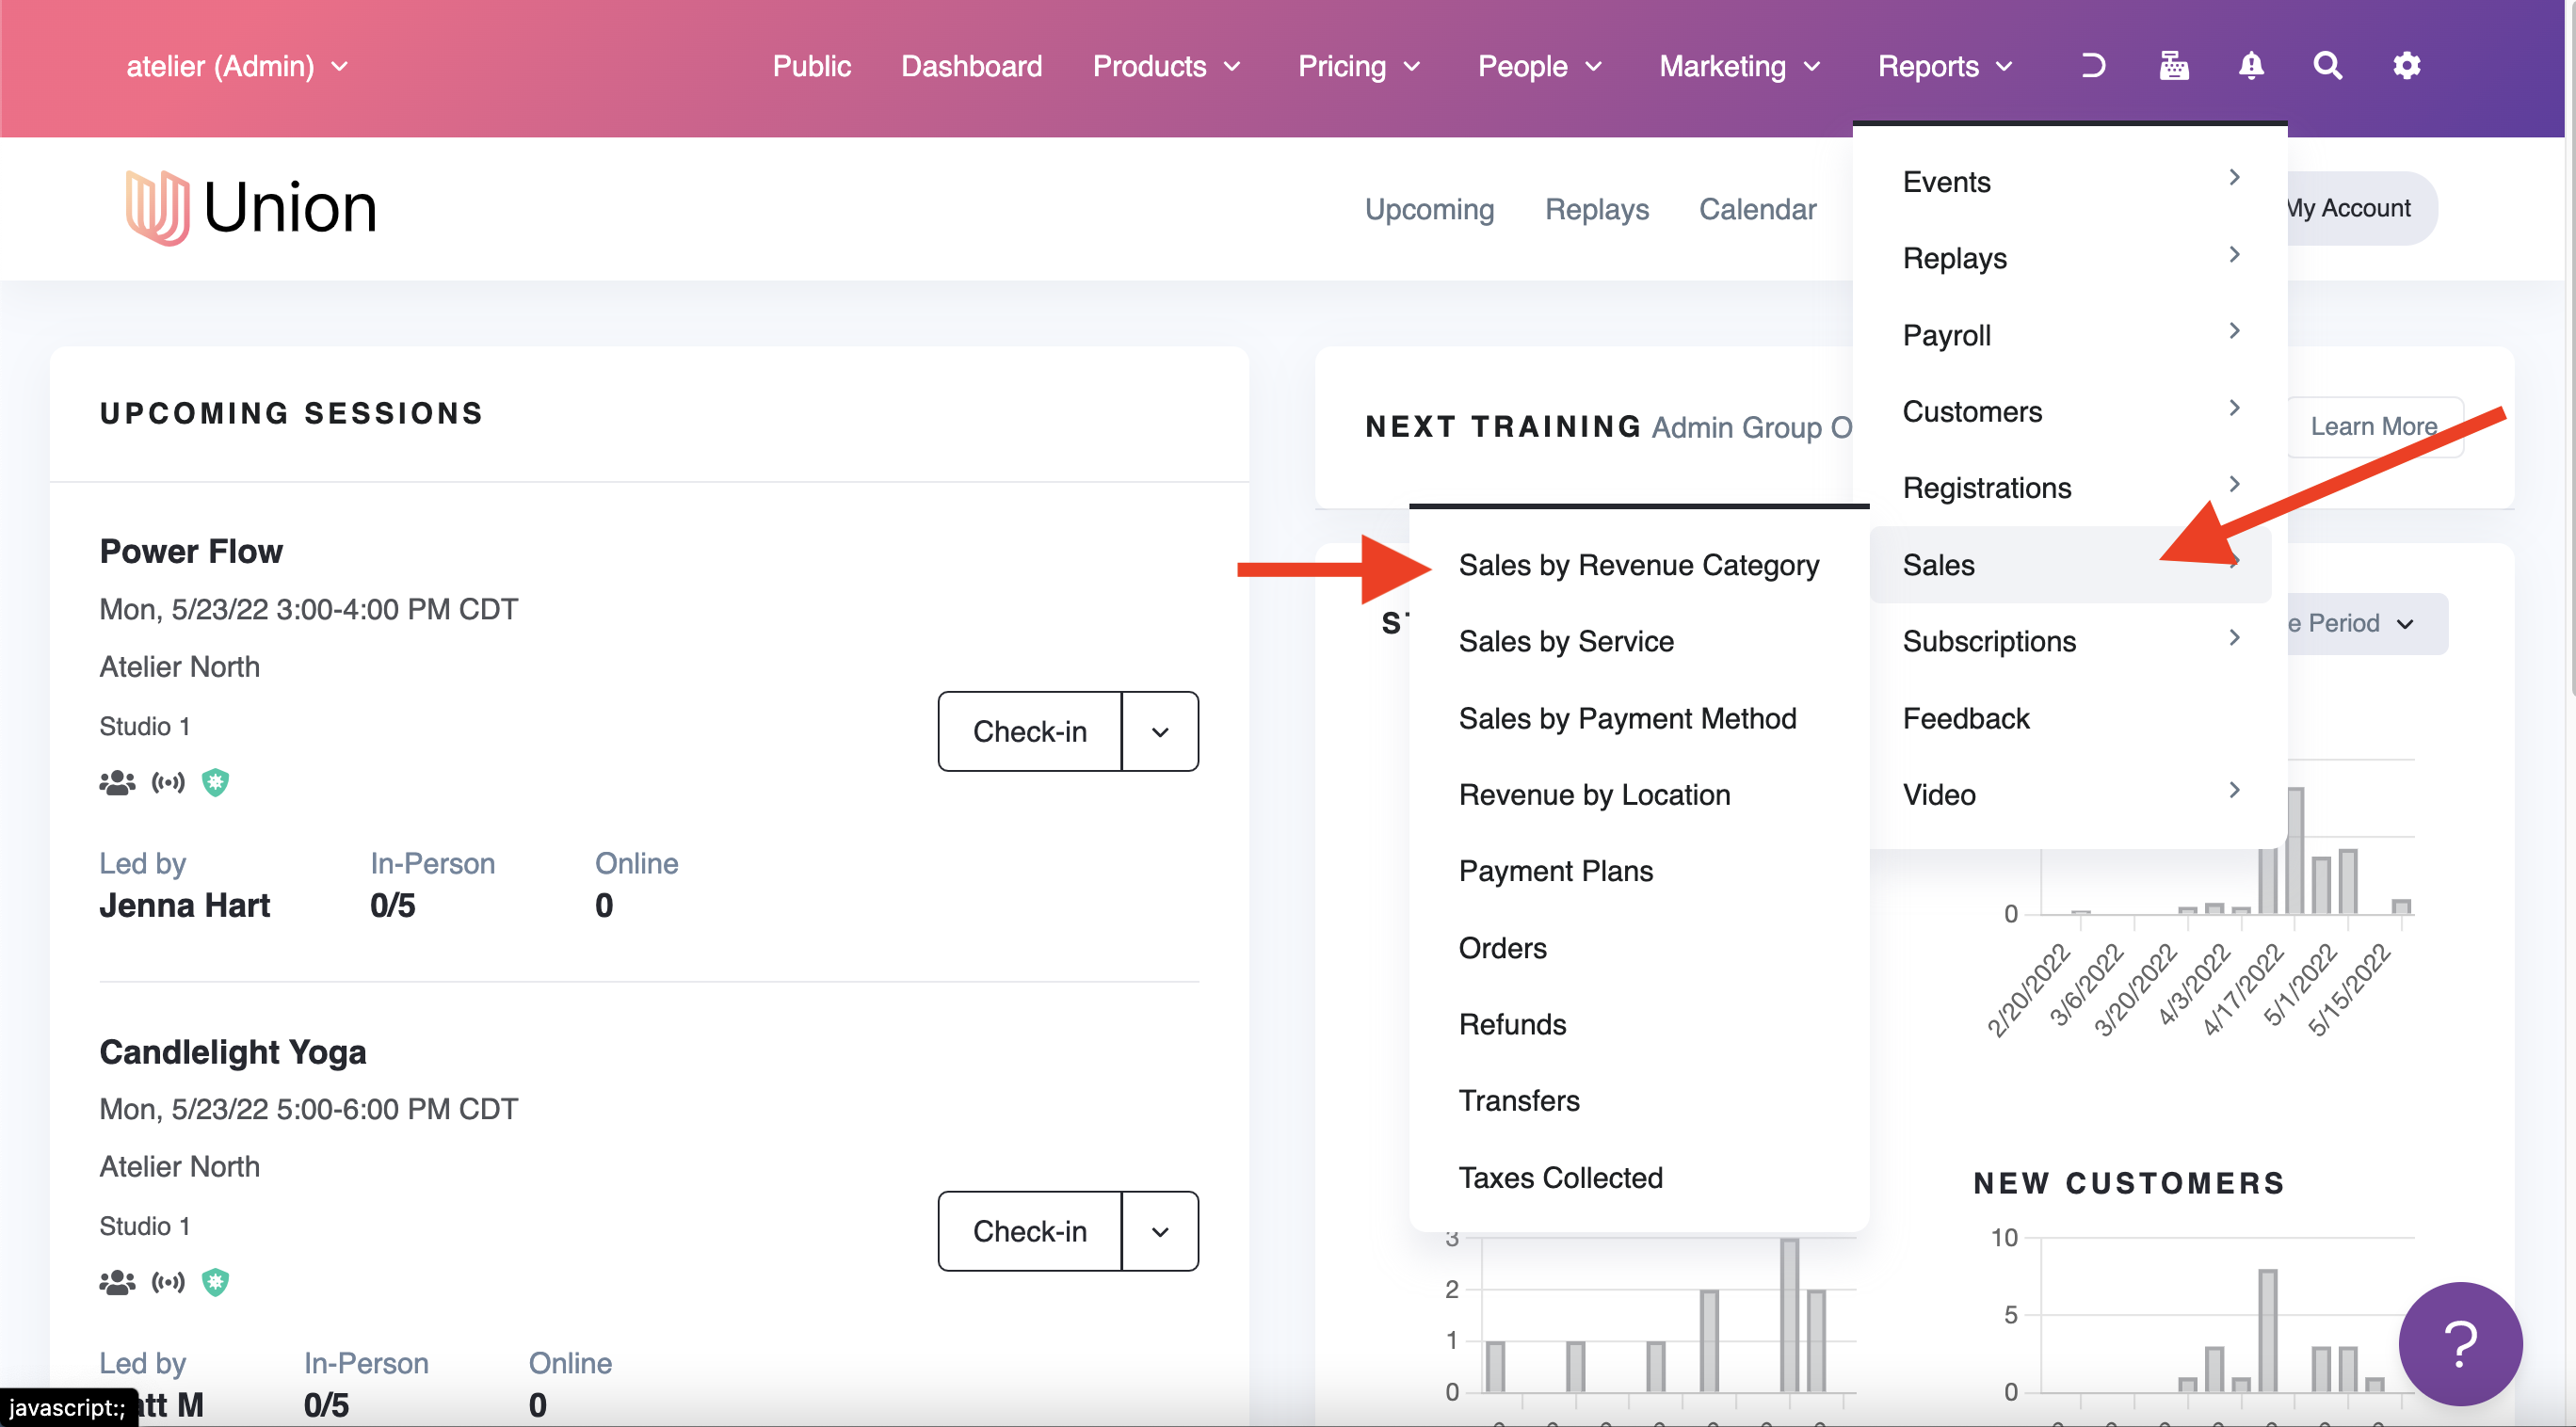Expand the Products menu in navbar

[x=1166, y=66]
